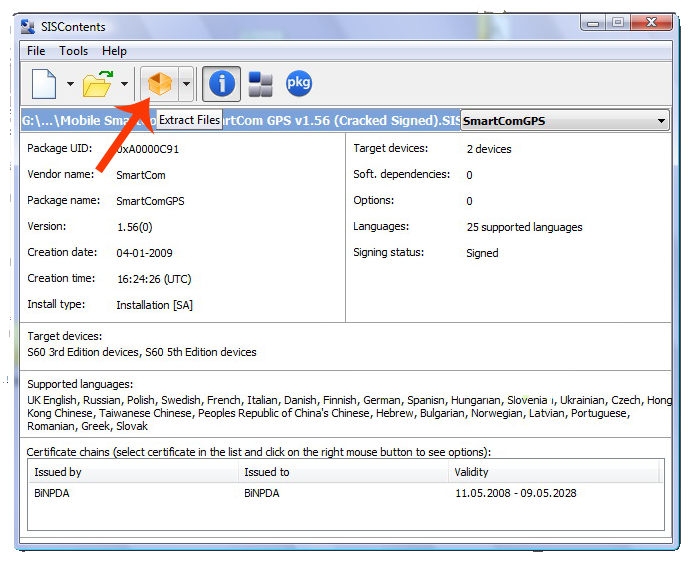Open the Tools menu
This screenshot has height=564, width=696.
click(x=74, y=51)
